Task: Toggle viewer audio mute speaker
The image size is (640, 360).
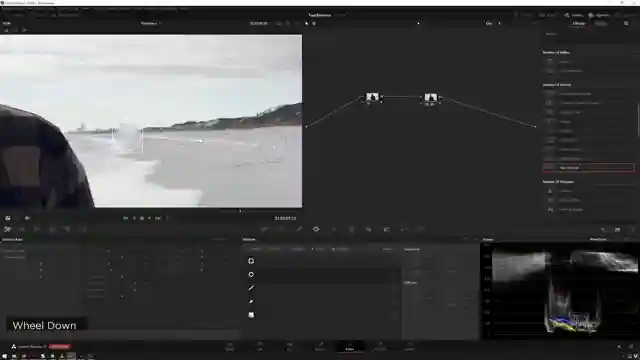Action: (27, 218)
